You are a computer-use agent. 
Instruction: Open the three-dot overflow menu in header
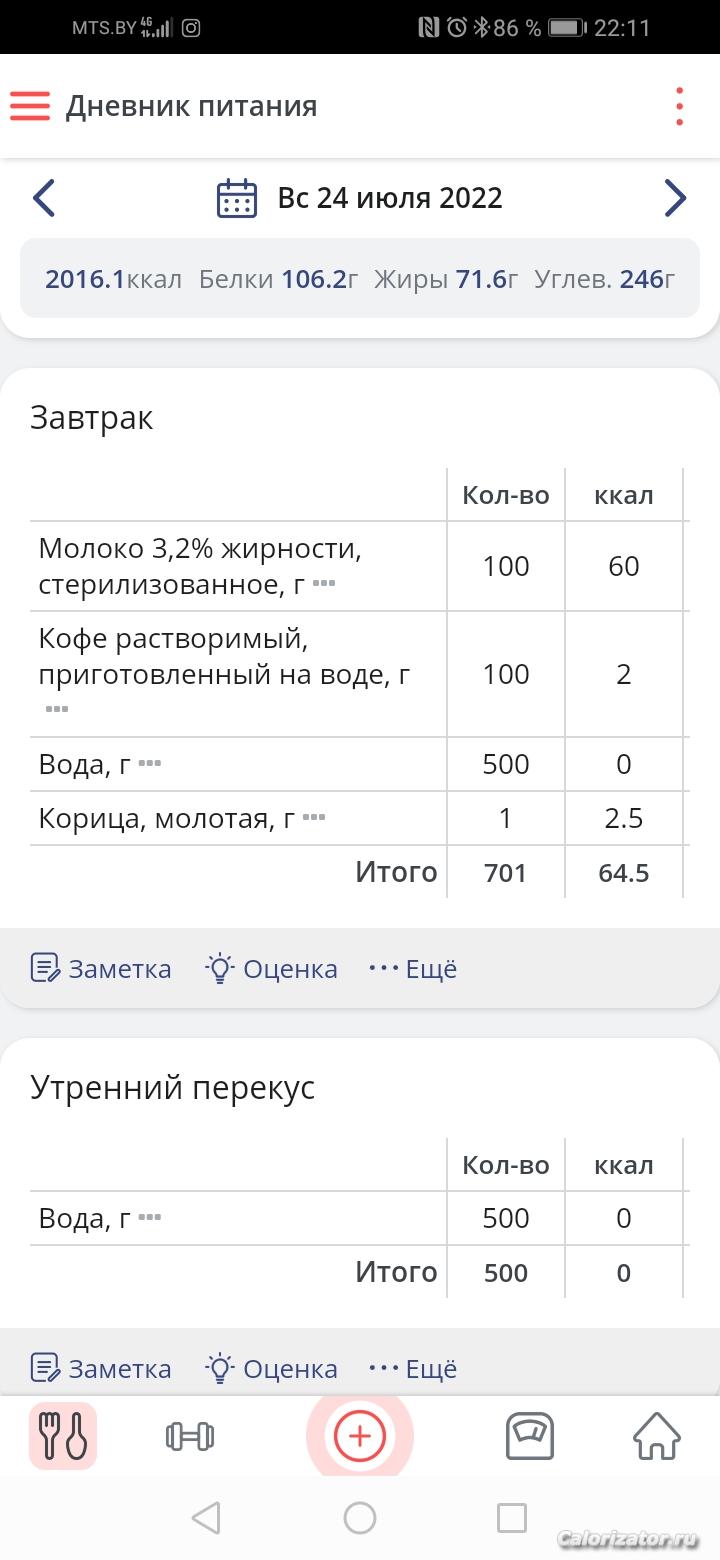[x=679, y=106]
